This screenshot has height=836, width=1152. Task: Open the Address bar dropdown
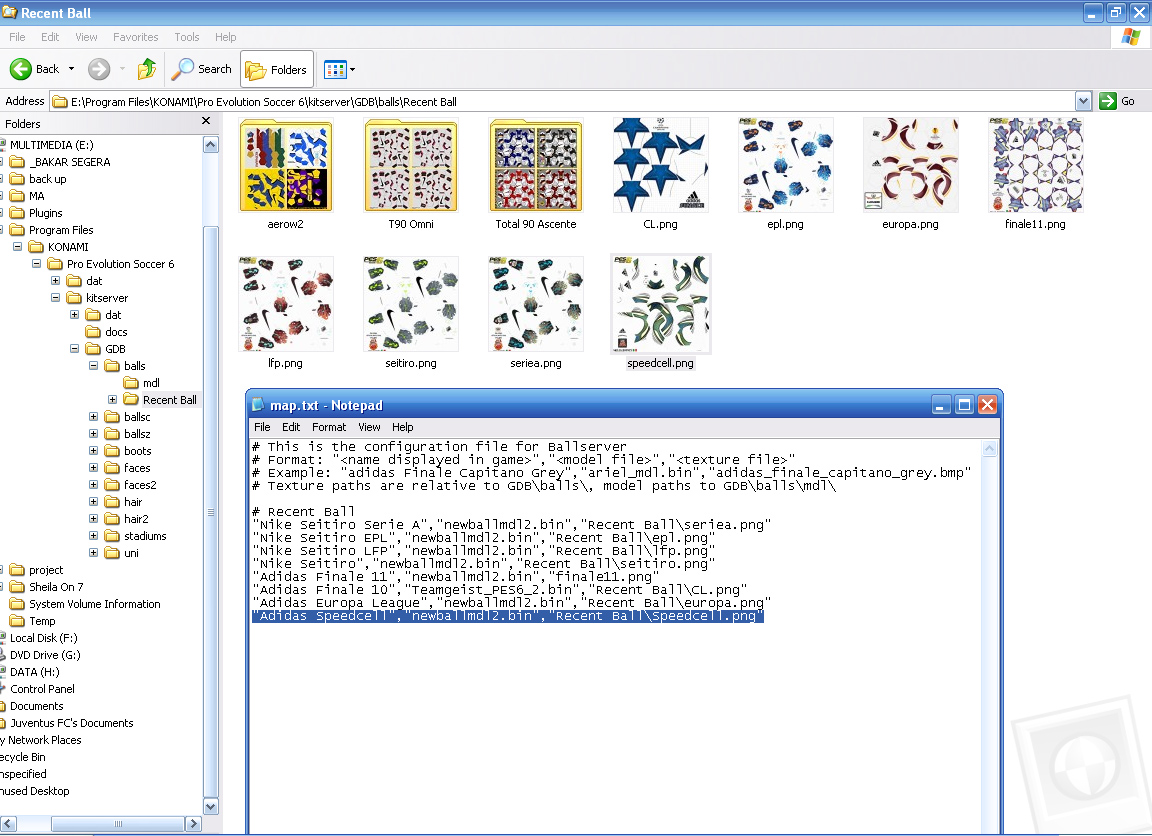(1083, 101)
